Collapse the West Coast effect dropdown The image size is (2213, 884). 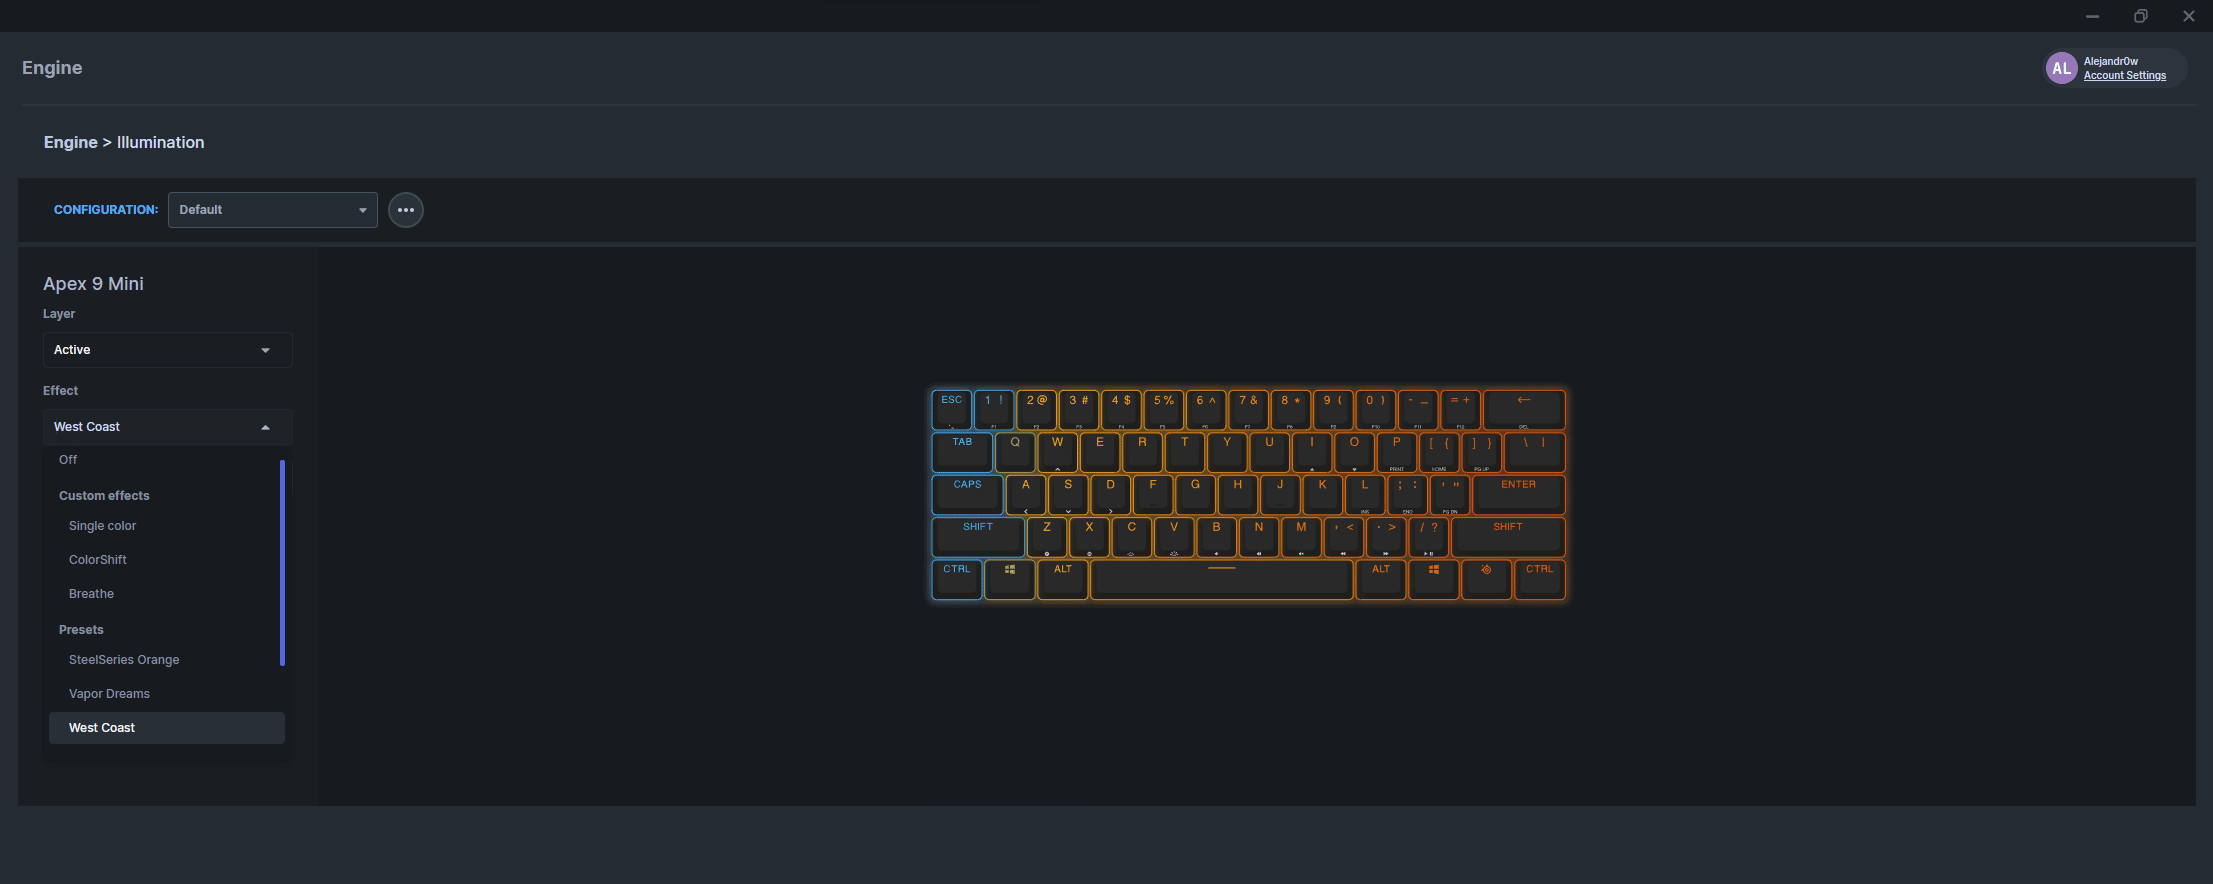coord(167,427)
